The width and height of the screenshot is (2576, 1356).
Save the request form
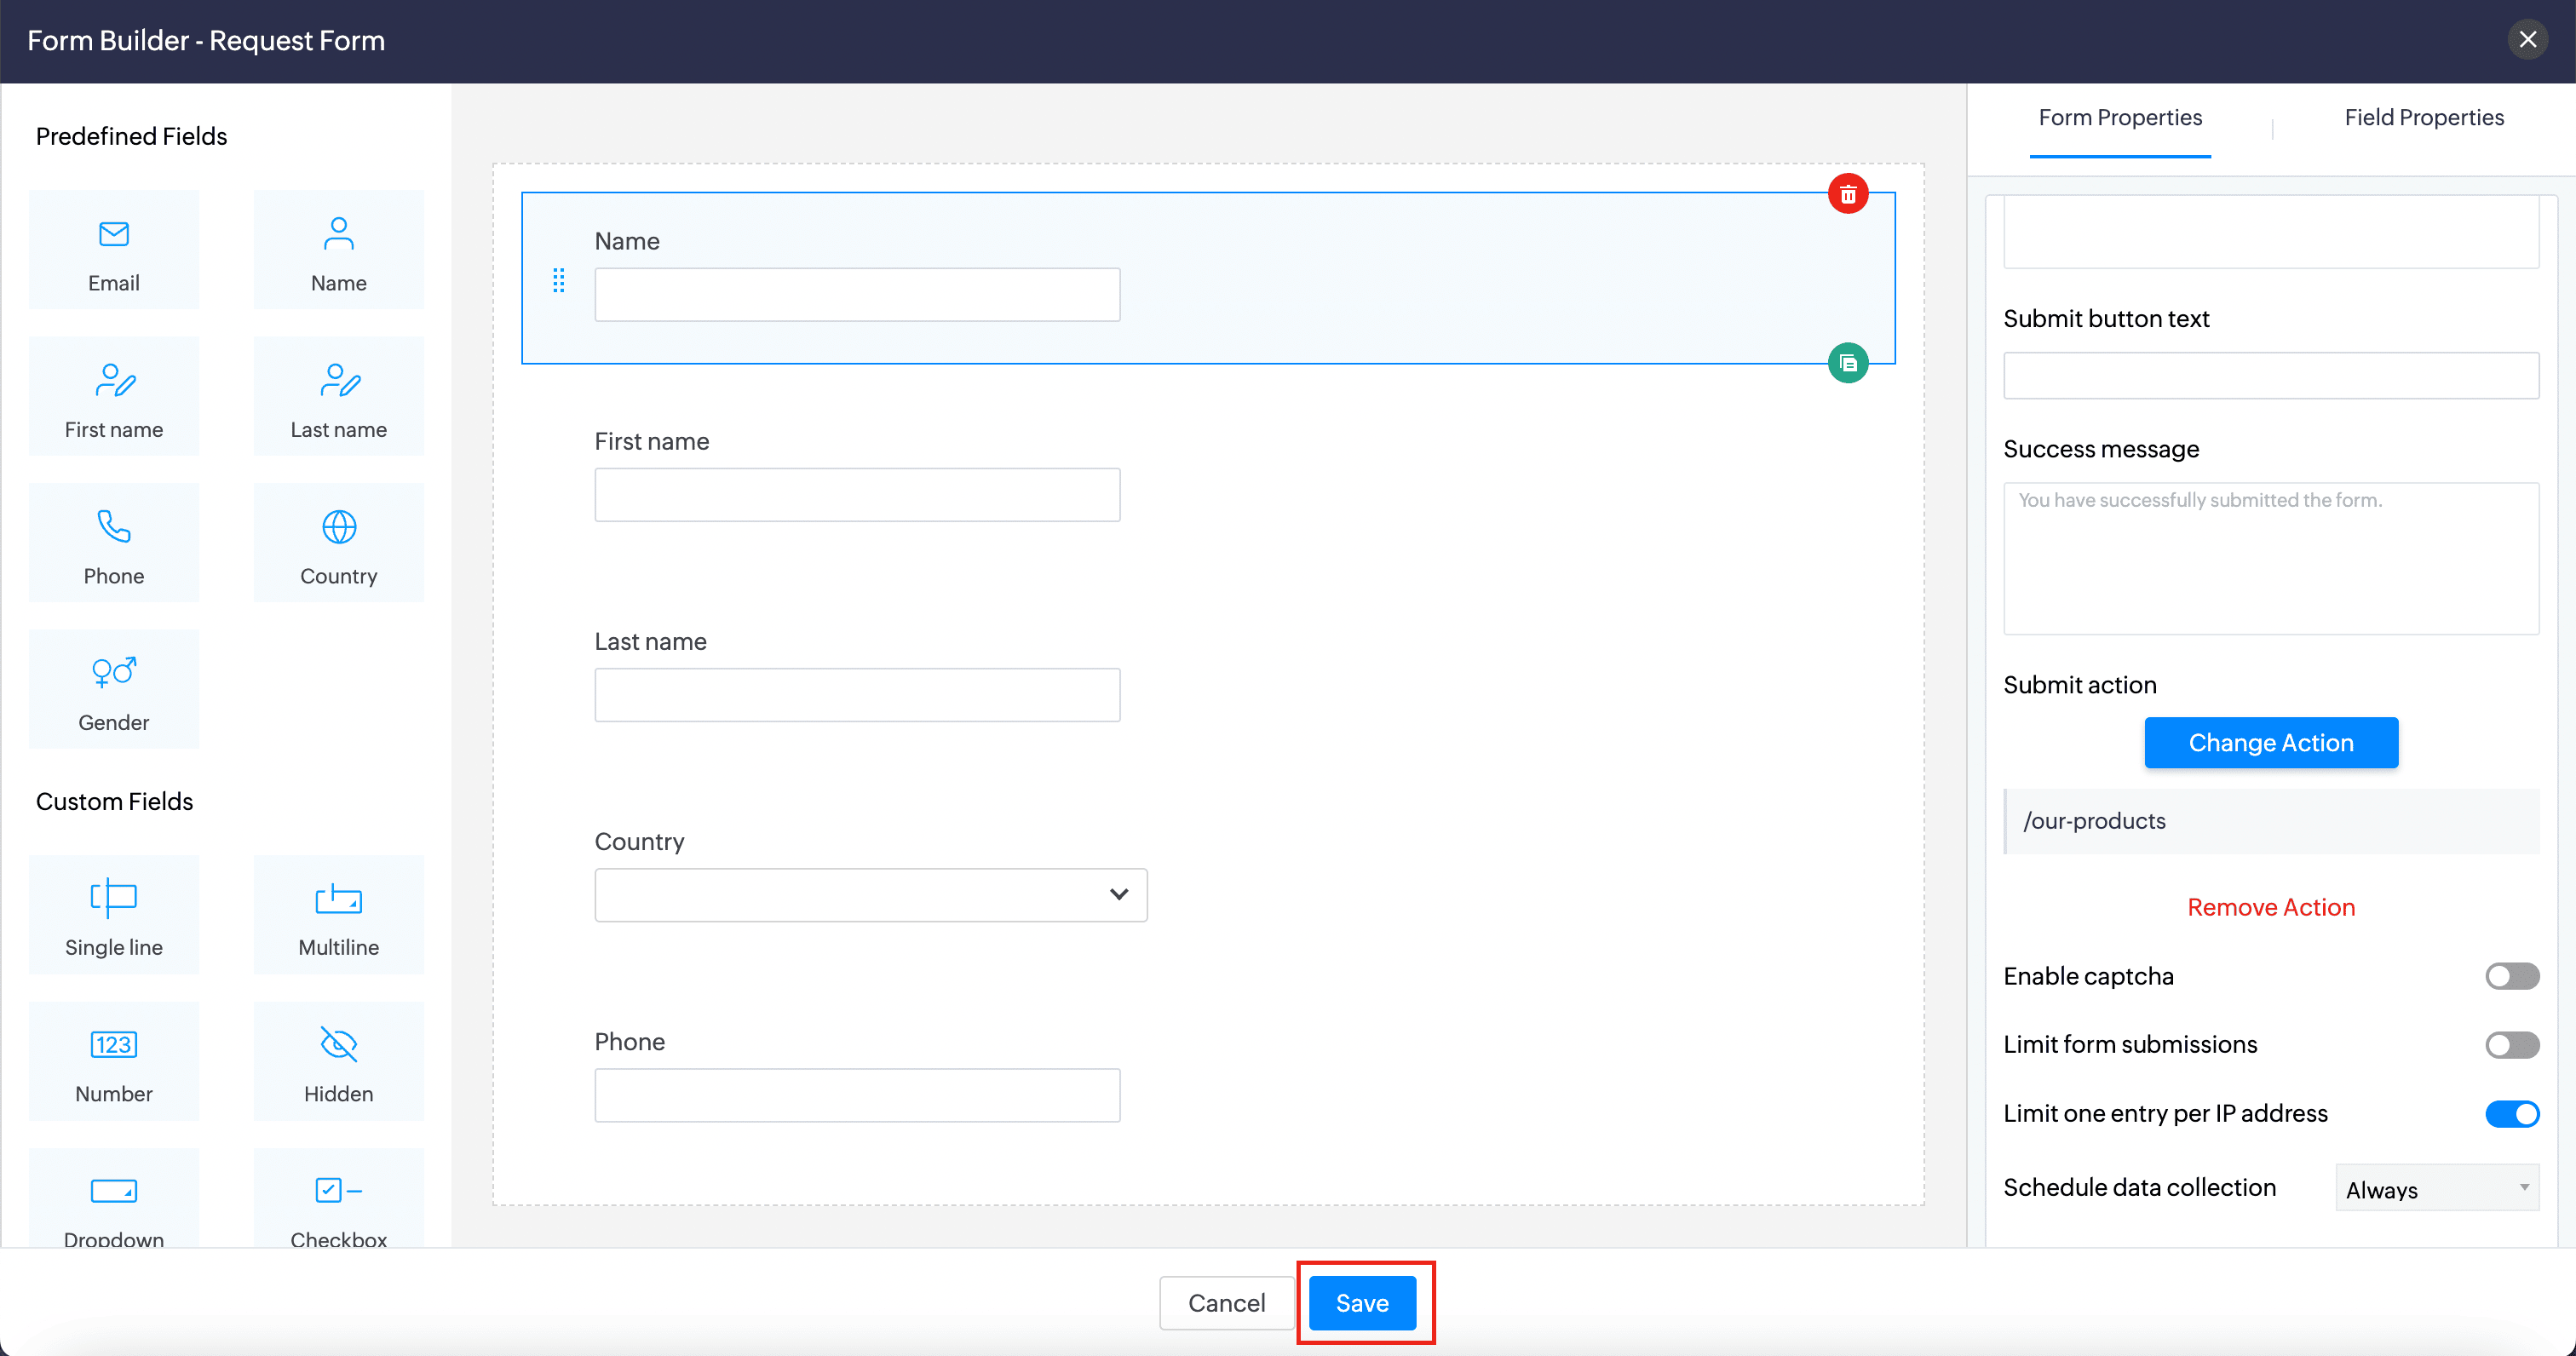point(1361,1303)
